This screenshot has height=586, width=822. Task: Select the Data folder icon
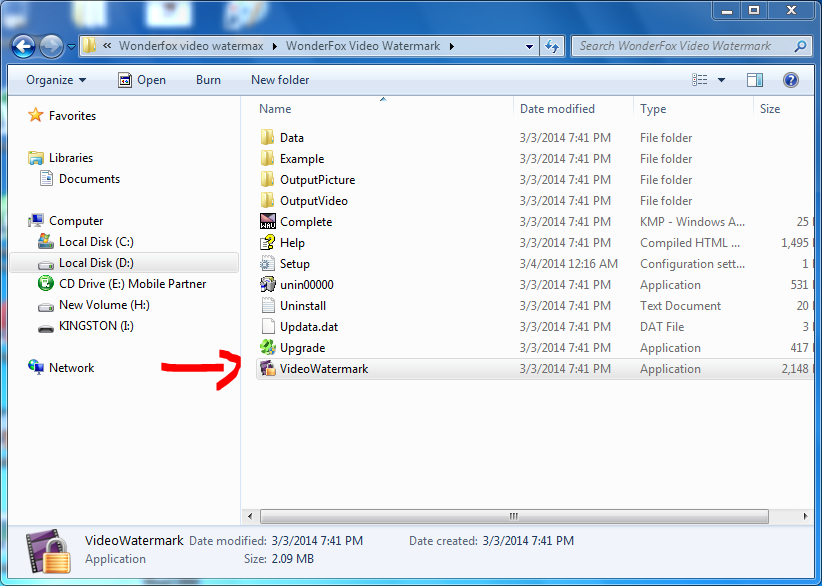pyautogui.click(x=267, y=137)
